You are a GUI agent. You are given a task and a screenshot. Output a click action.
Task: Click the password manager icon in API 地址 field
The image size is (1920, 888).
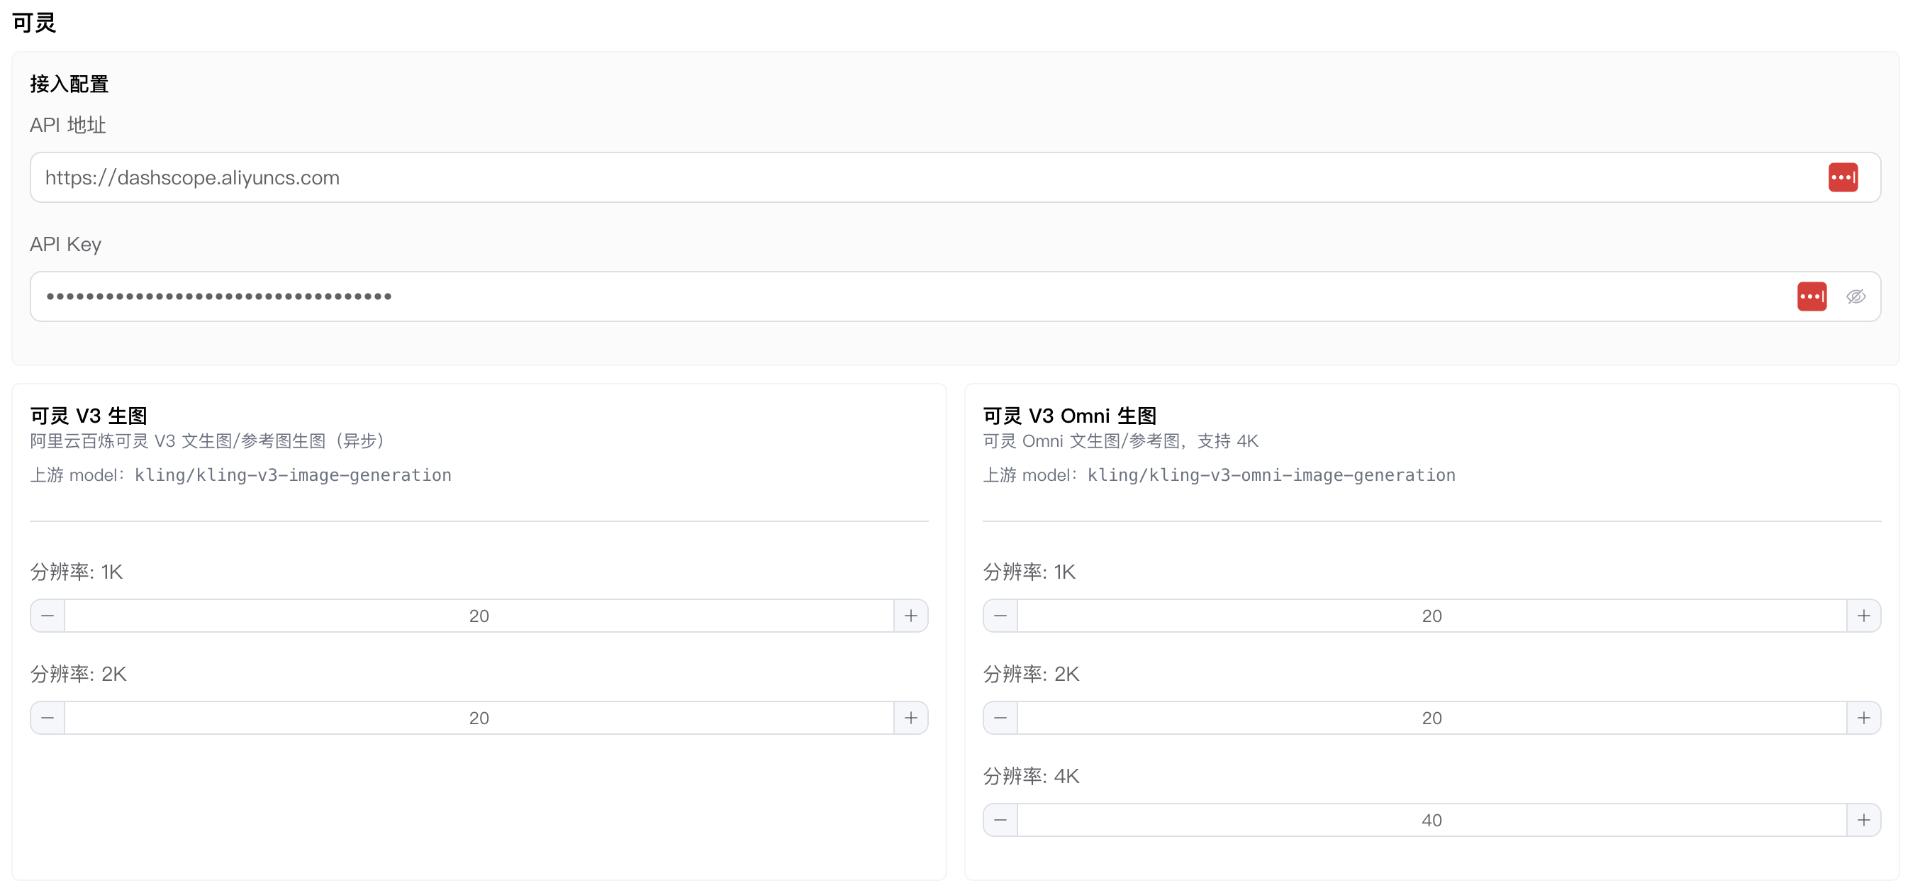[1842, 177]
